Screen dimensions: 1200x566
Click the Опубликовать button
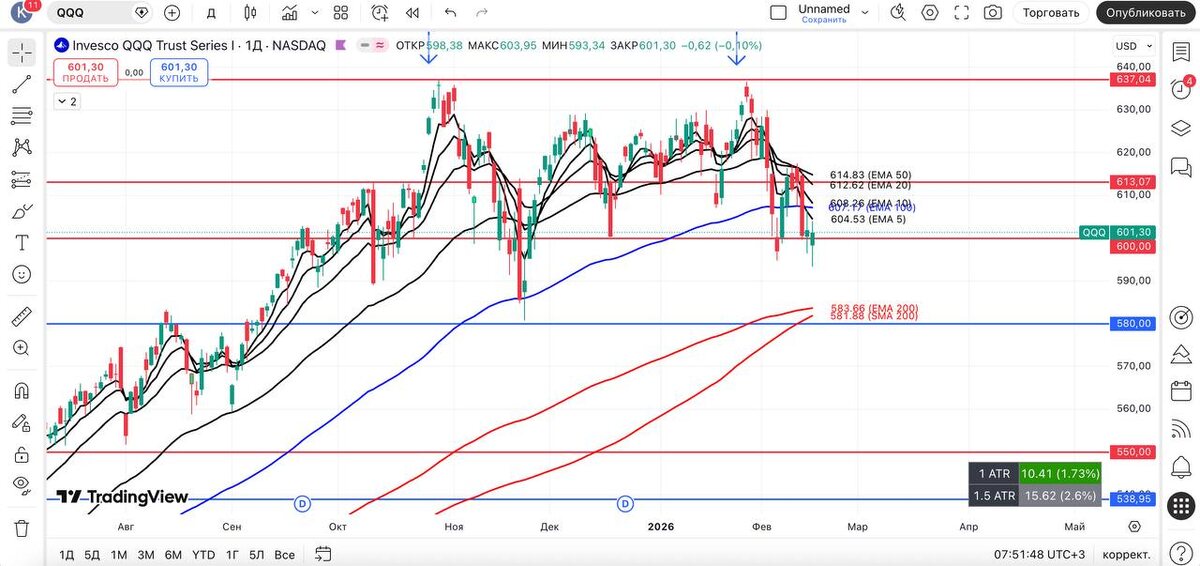(x=1147, y=13)
